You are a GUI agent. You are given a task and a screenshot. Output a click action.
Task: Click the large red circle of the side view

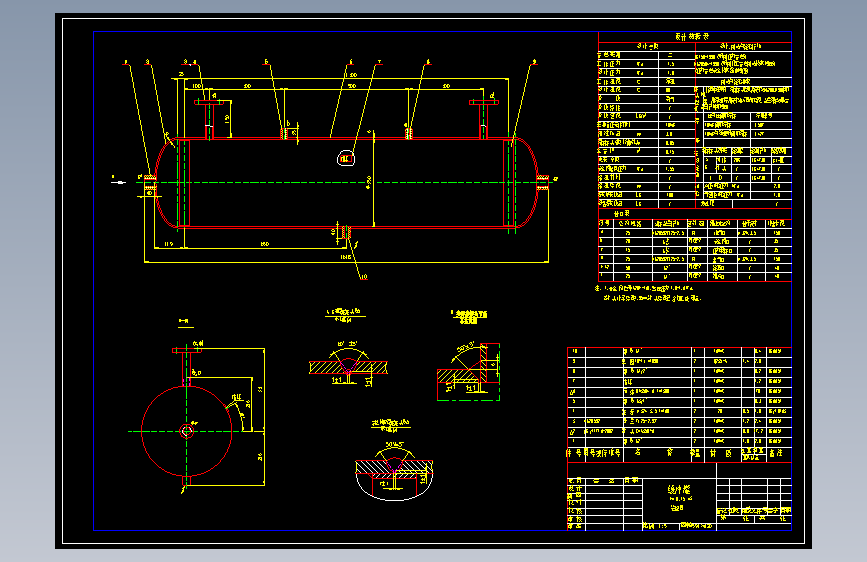click(x=187, y=431)
